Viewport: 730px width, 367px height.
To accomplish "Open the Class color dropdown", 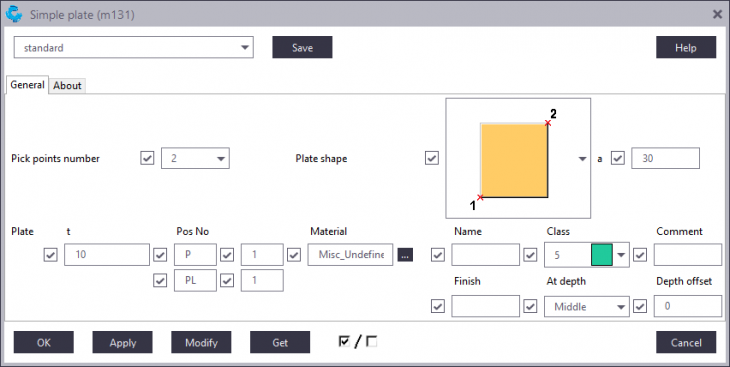I will 621,255.
